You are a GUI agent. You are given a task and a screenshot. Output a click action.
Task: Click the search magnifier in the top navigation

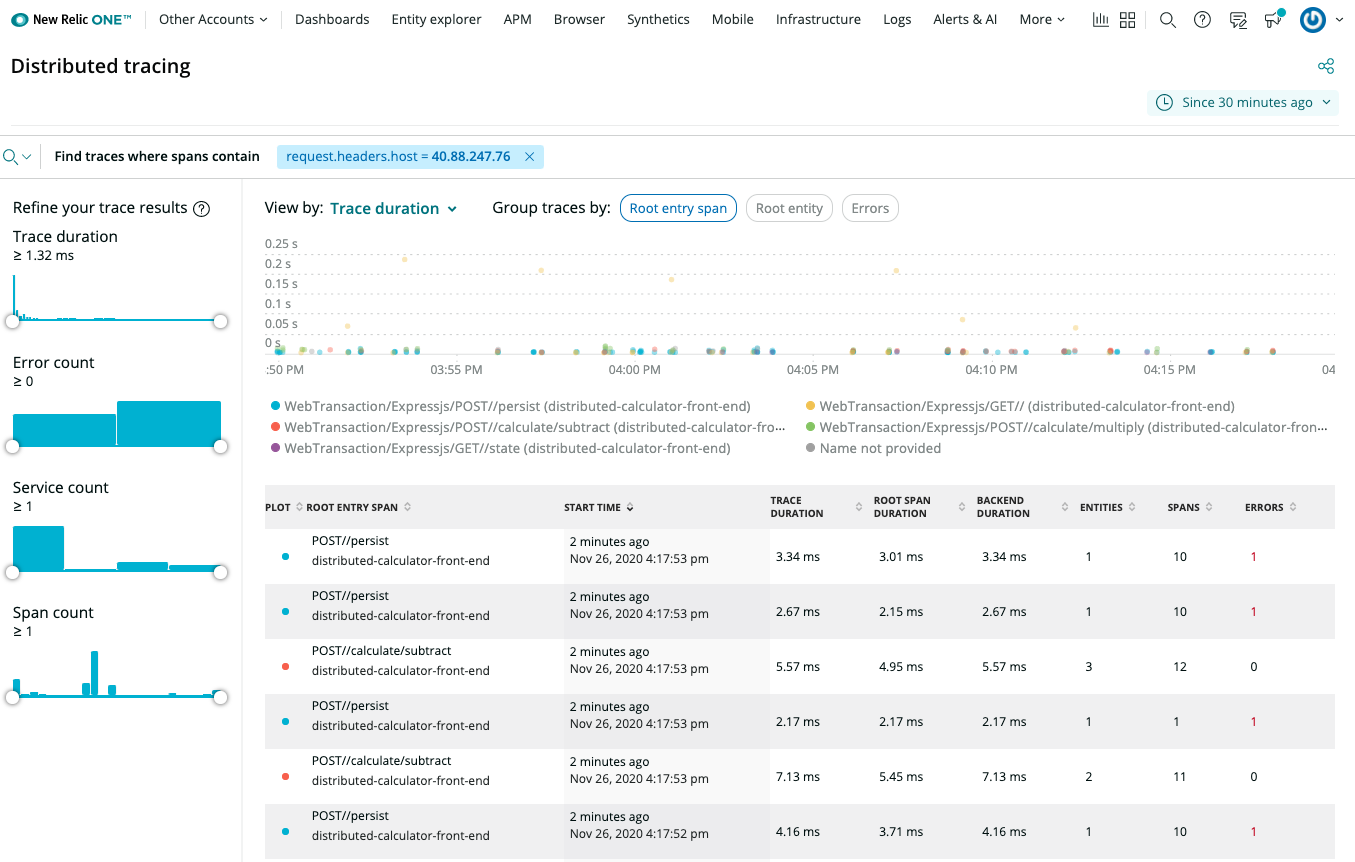tap(1167, 19)
